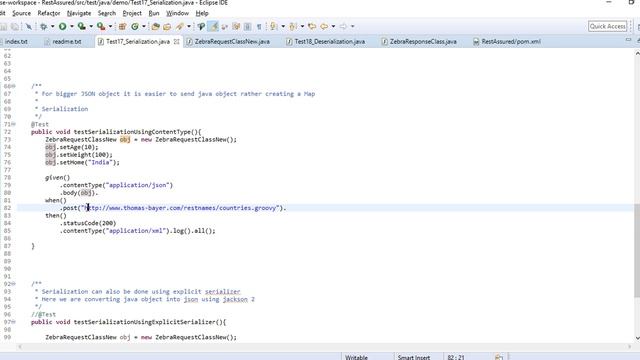
Task: Open the Help menu
Action: pos(202,13)
